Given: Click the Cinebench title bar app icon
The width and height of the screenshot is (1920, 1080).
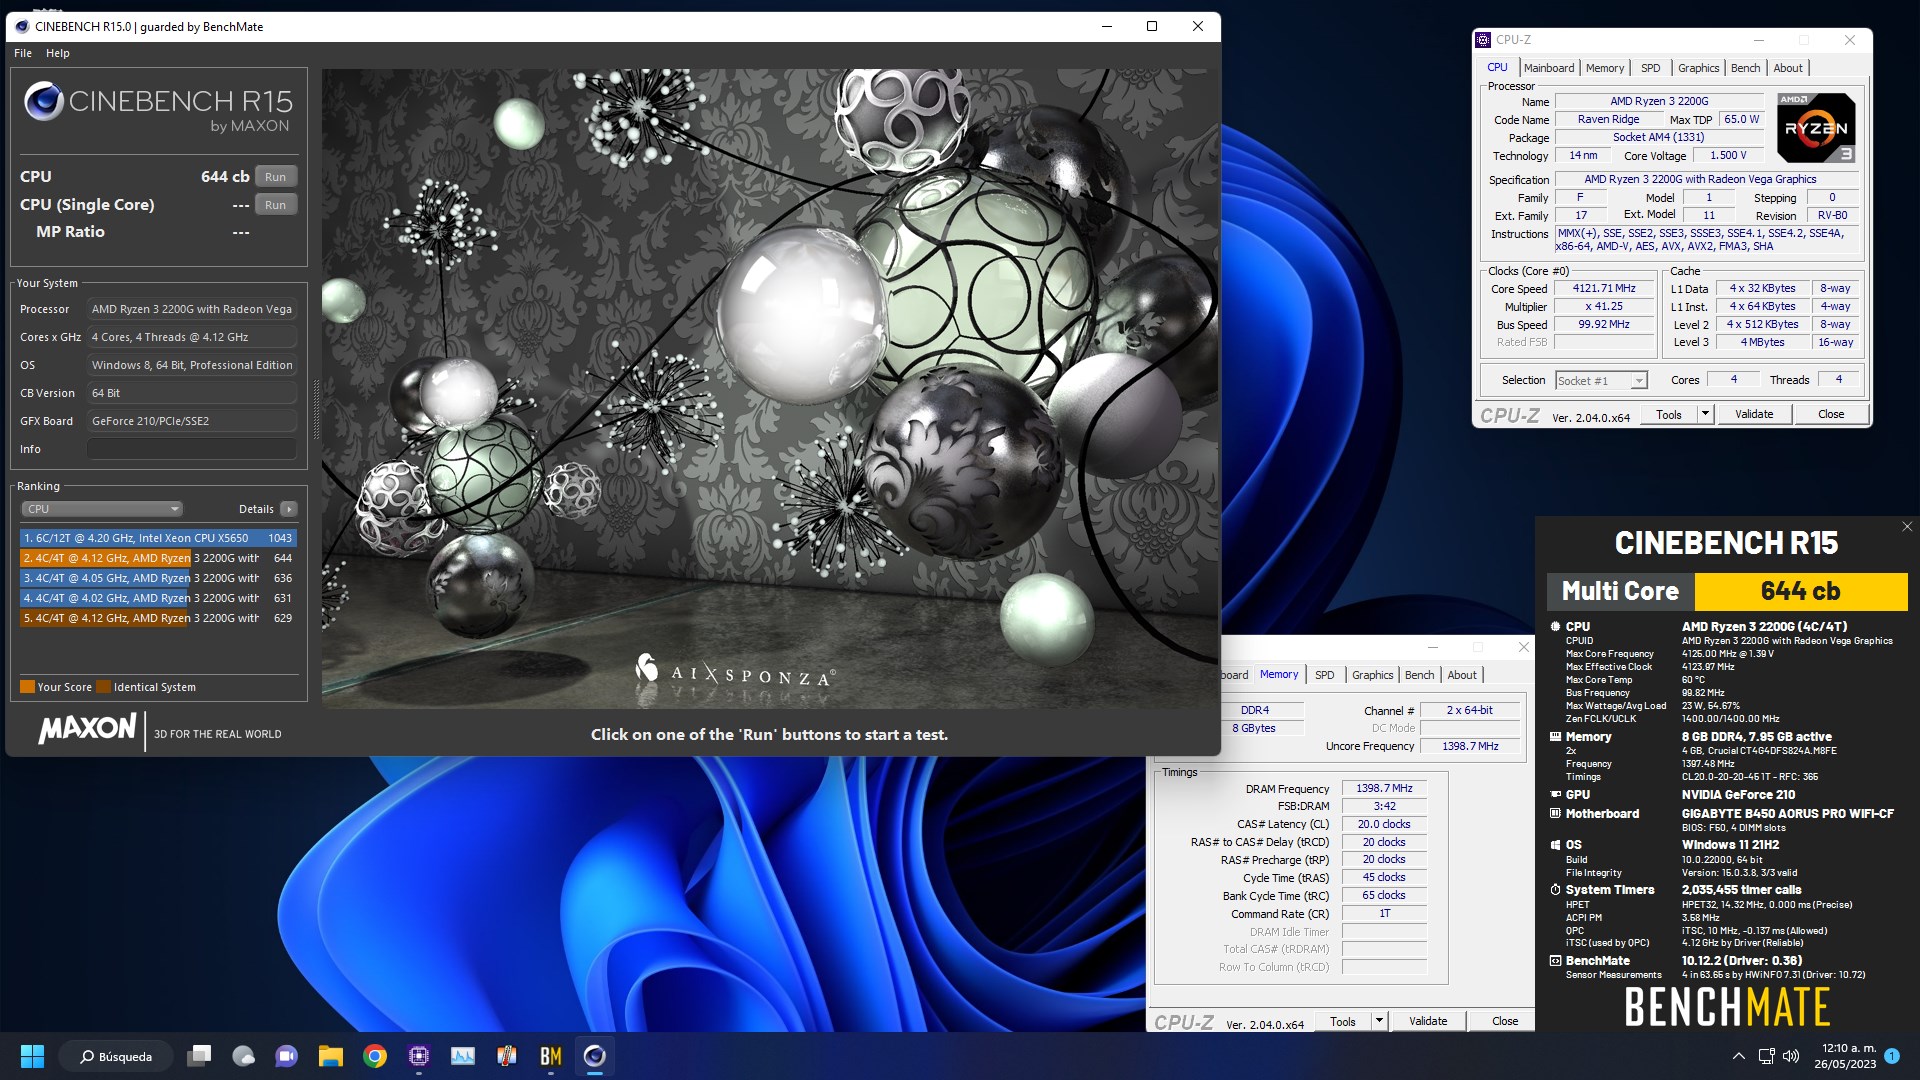Looking at the screenshot, I should tap(22, 26).
